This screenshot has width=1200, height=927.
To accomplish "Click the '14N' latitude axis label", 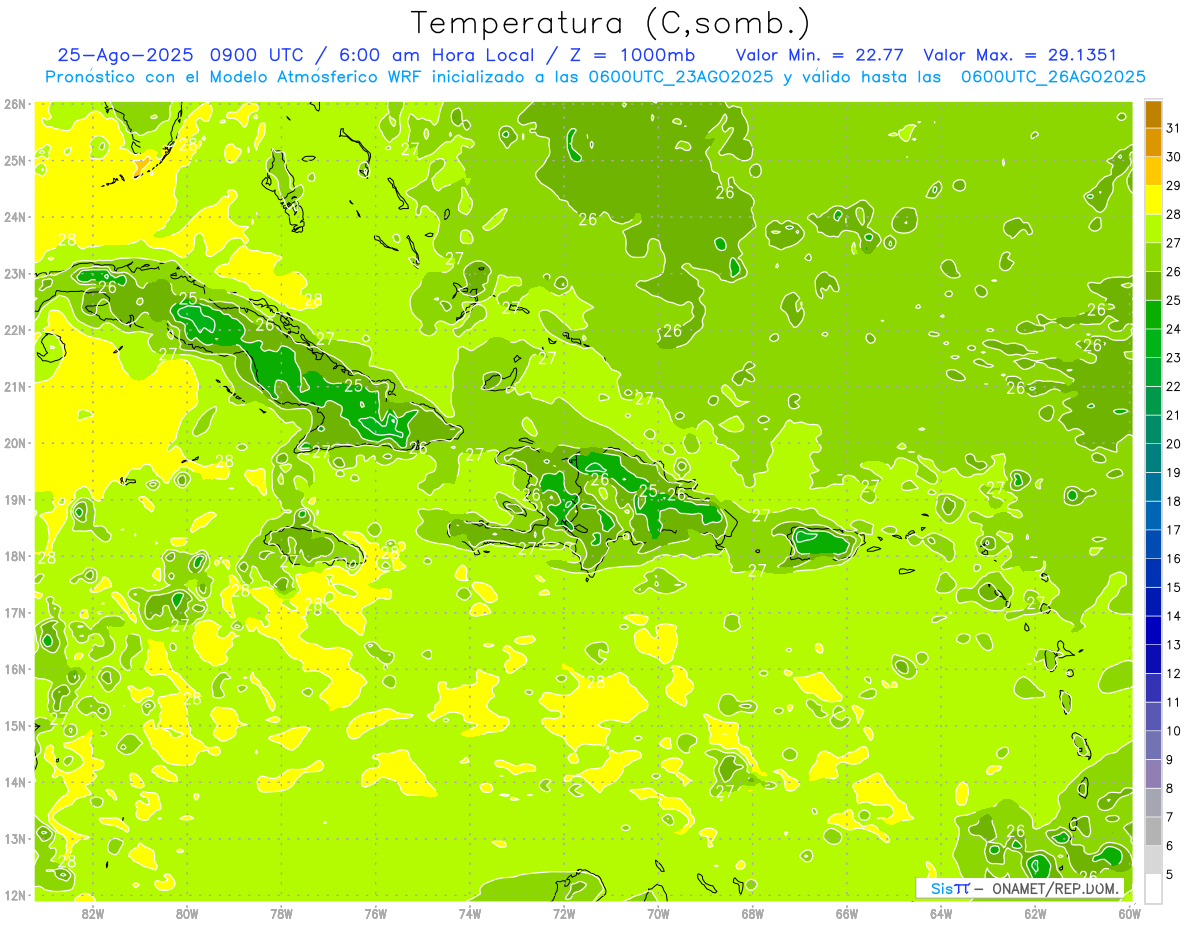I will tap(15, 782).
